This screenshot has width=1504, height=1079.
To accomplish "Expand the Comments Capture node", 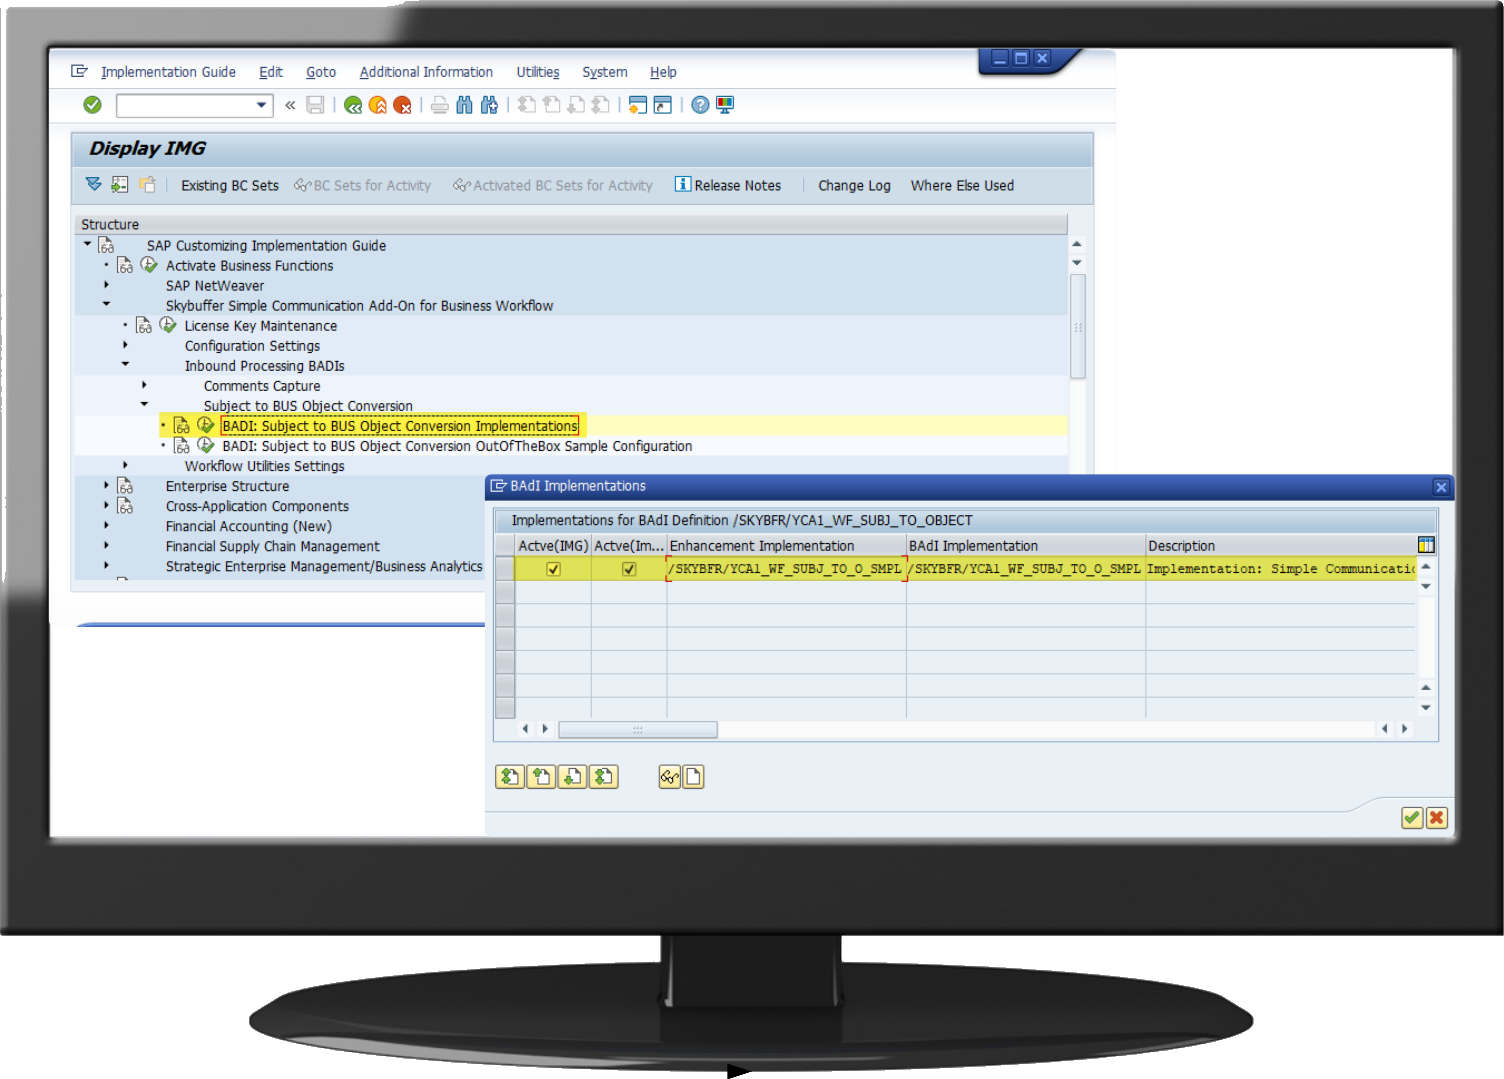I will [144, 385].
